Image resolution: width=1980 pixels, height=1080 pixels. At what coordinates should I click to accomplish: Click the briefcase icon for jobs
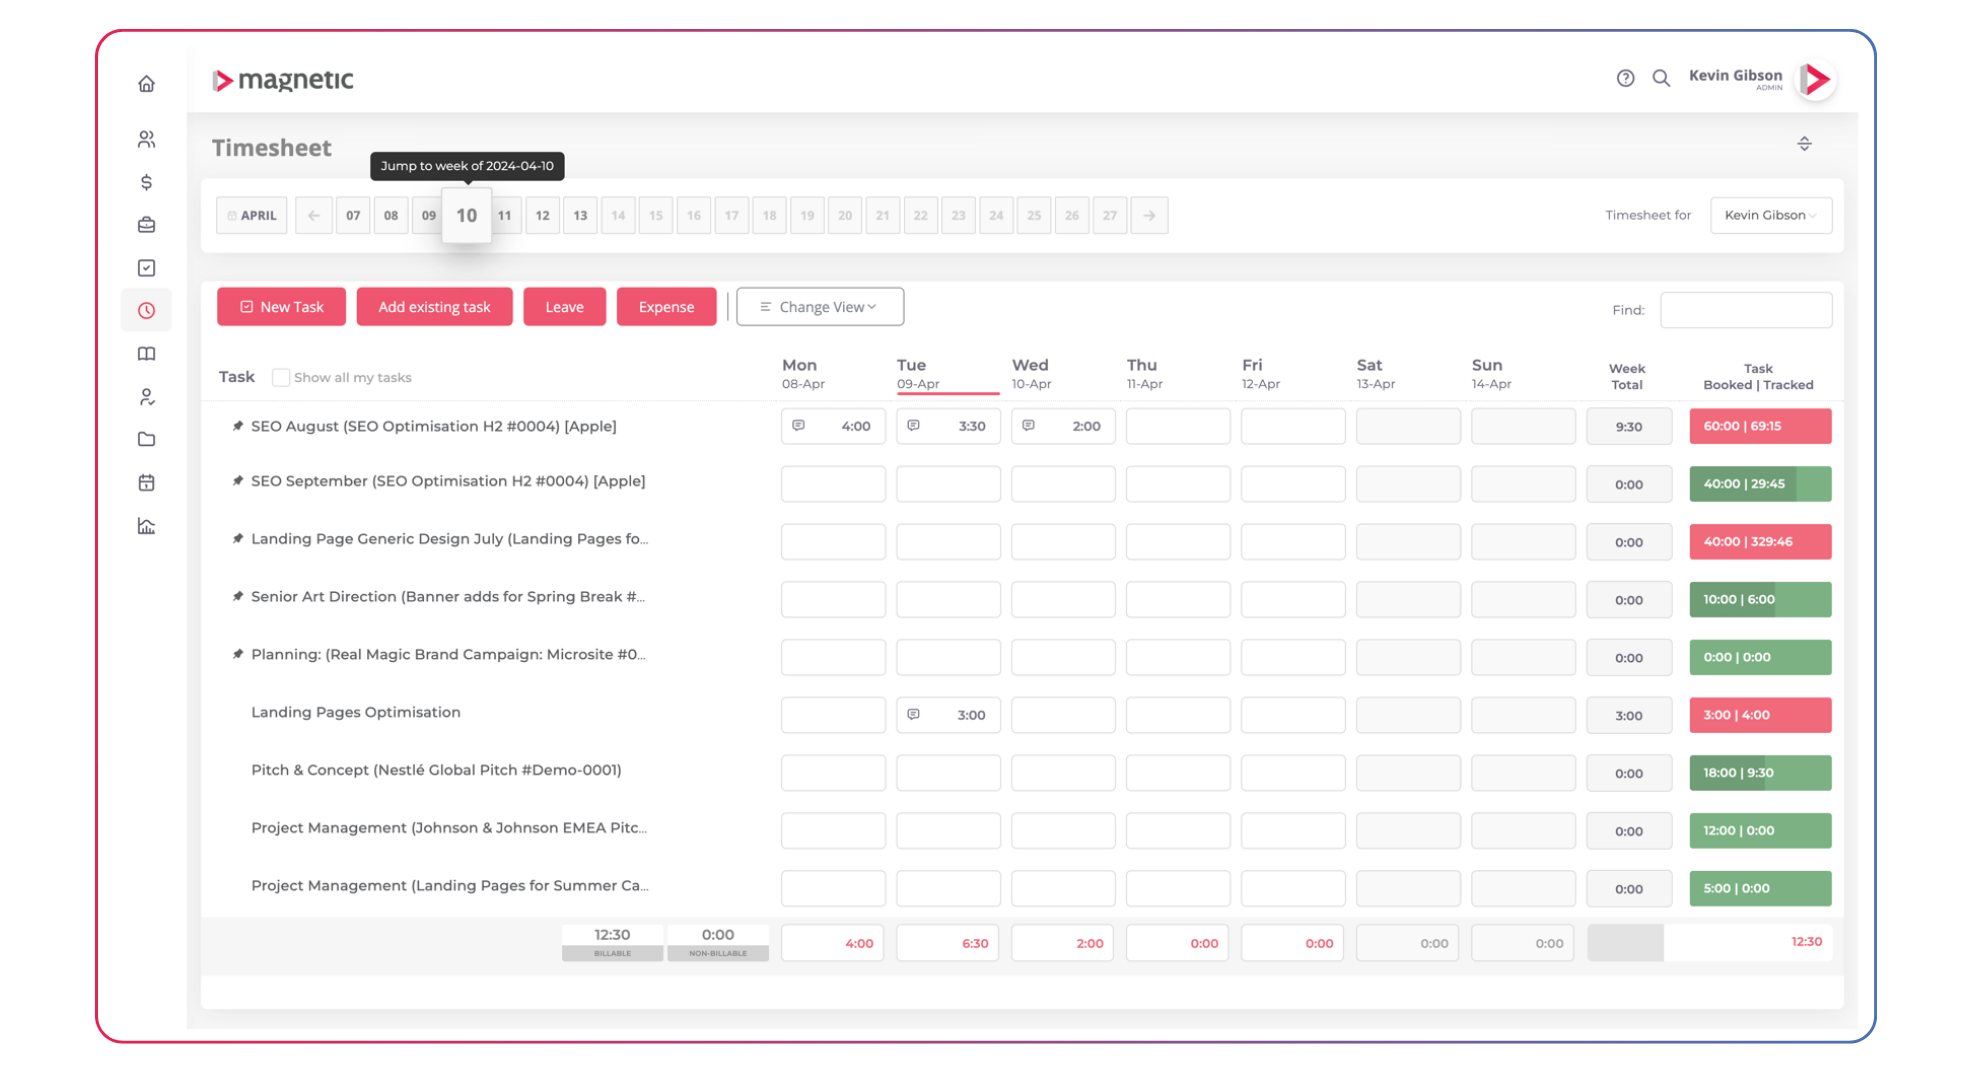147,224
